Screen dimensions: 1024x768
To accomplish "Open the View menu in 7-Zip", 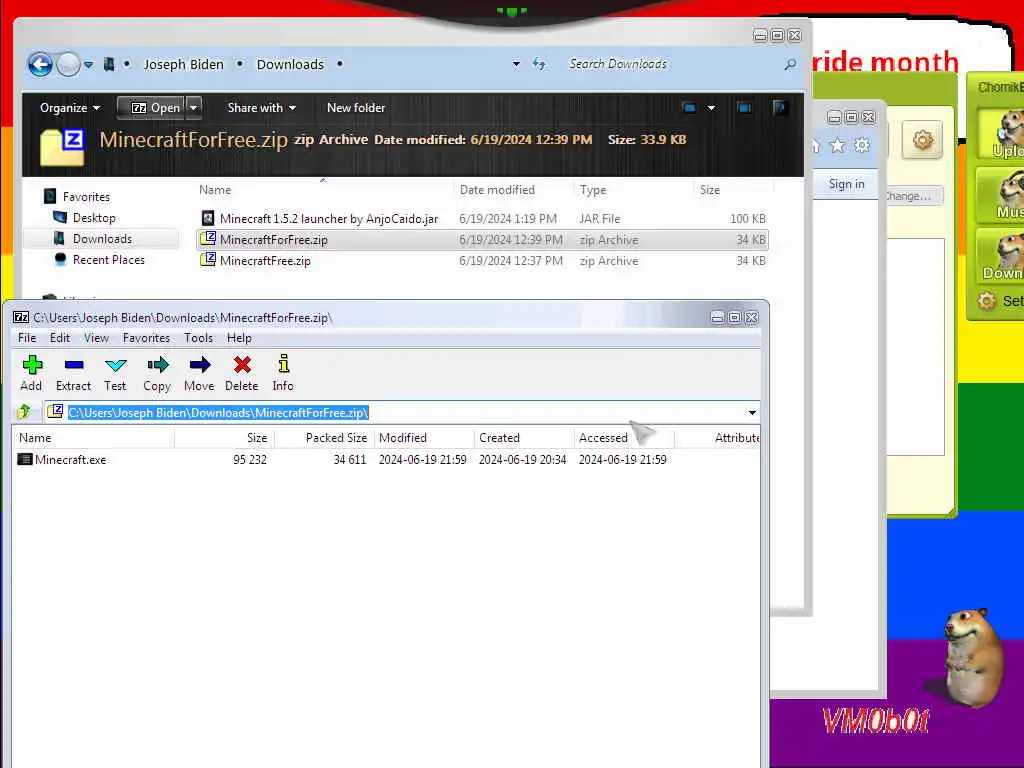I will pos(96,338).
